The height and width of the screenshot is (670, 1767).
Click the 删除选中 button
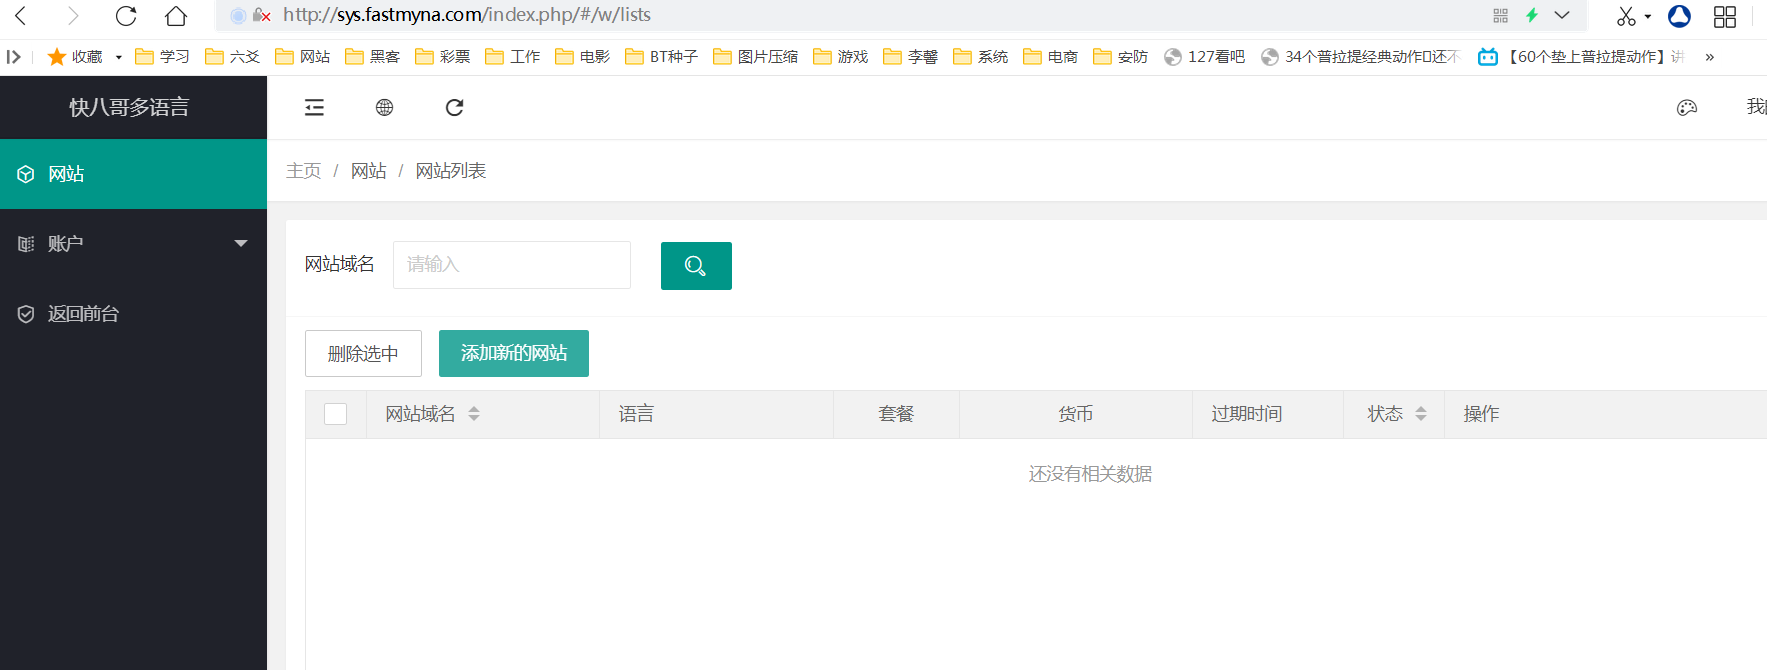(x=363, y=353)
